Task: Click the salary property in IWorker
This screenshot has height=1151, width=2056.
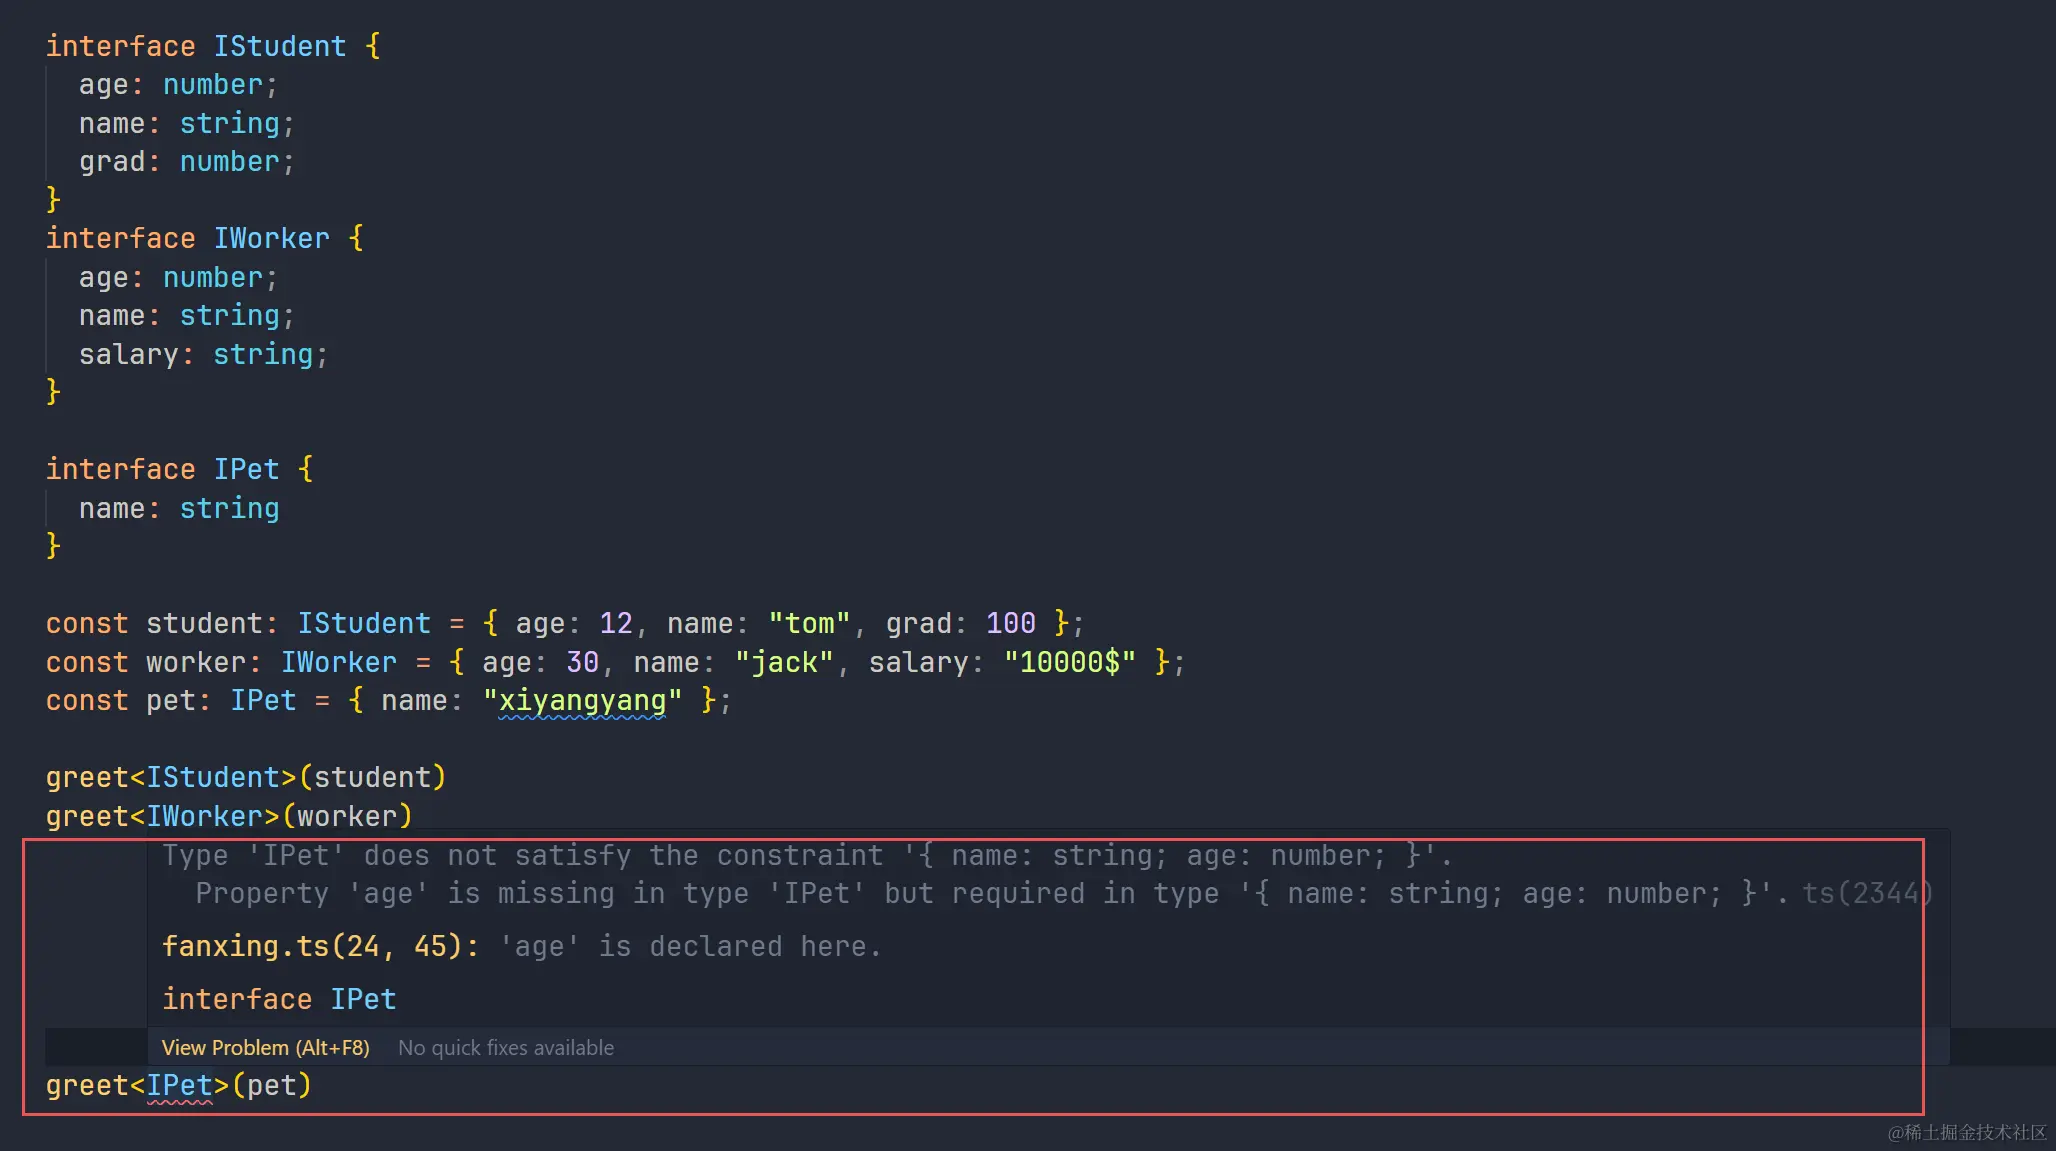Action: [128, 354]
